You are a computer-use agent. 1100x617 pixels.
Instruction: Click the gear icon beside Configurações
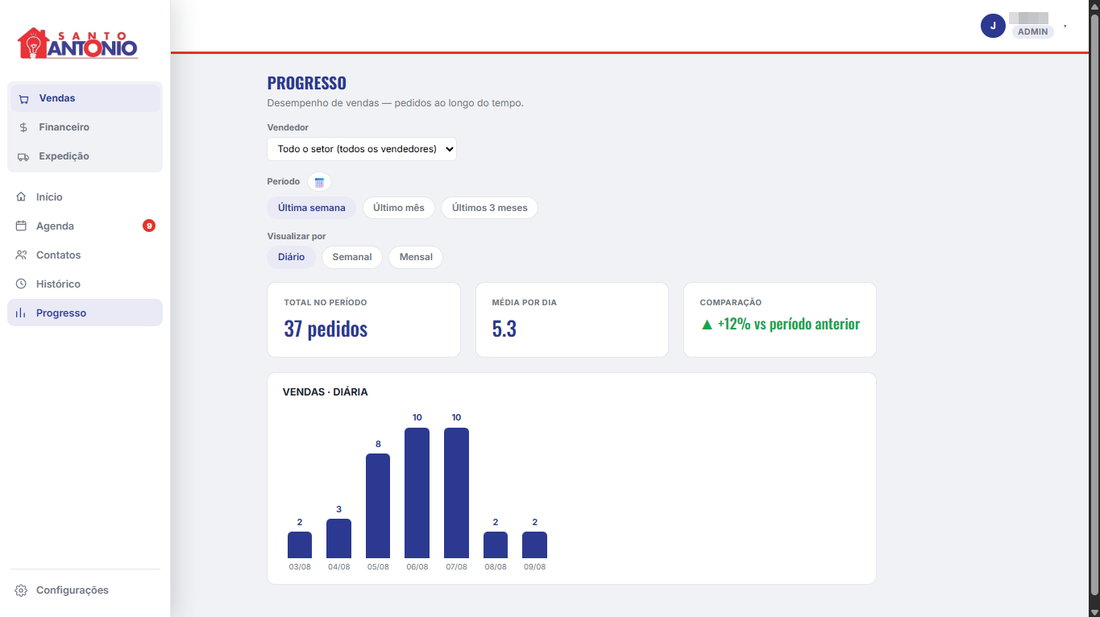pos(21,590)
